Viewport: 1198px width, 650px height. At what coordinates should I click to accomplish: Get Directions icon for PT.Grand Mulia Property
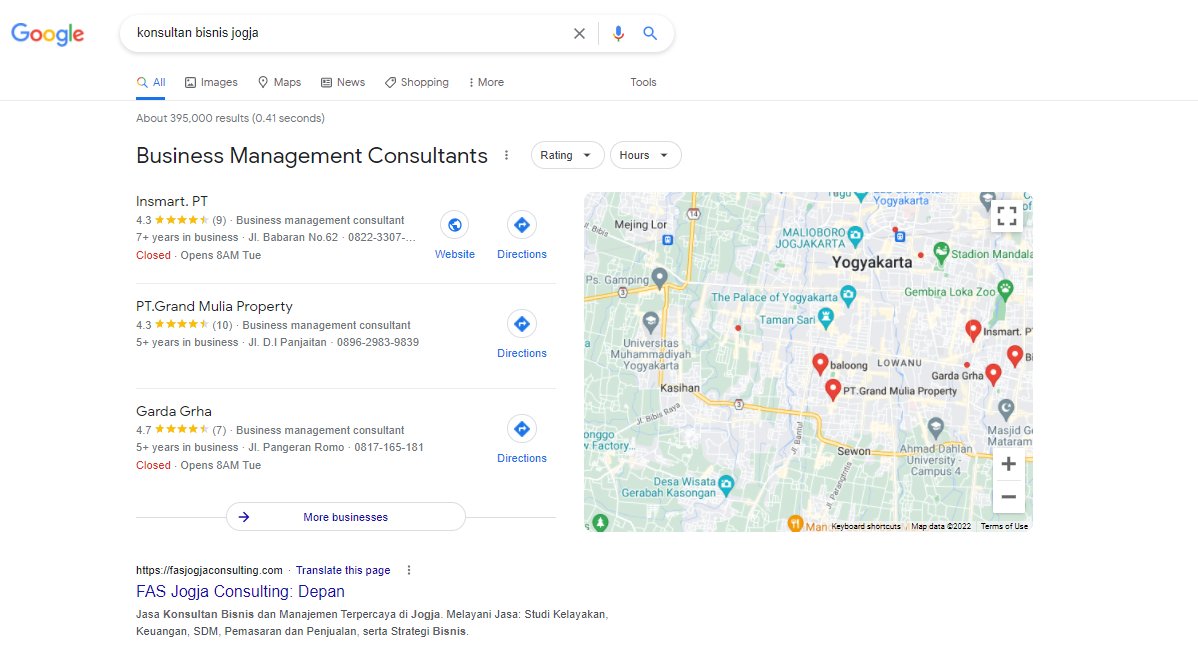522,324
